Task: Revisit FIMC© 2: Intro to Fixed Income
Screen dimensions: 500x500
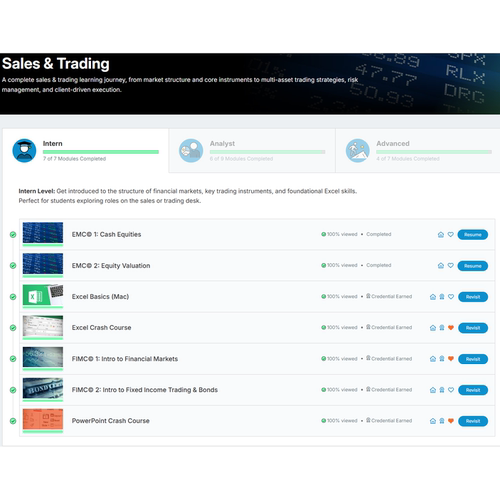Action: [473, 390]
